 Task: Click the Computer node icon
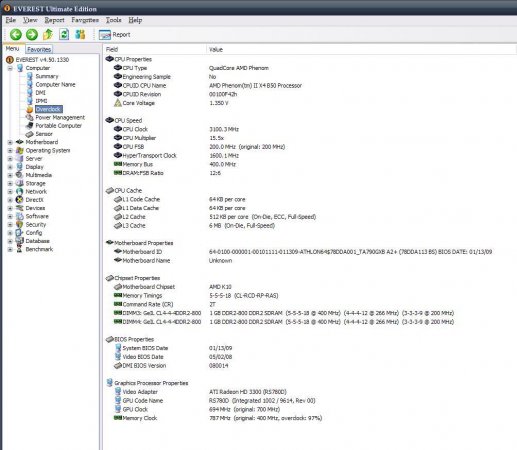[20, 68]
